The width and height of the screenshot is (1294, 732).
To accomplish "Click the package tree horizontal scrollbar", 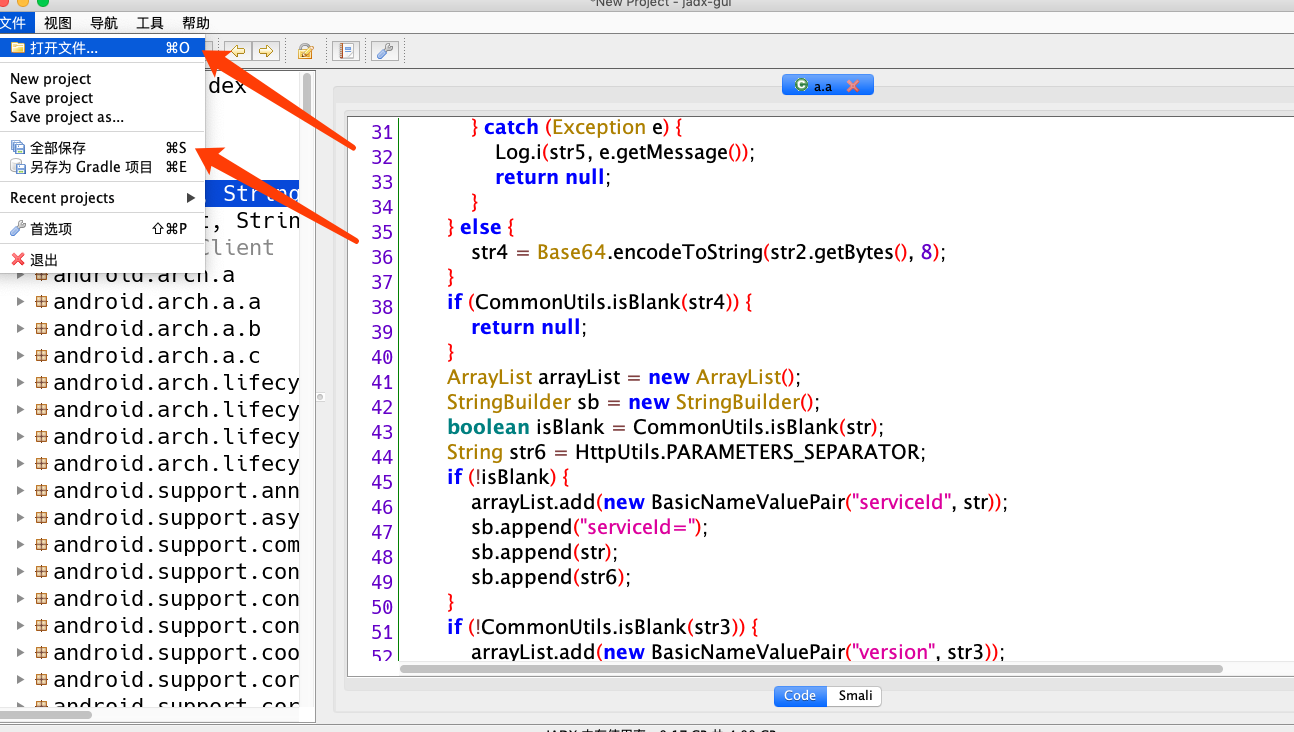I will [46, 715].
